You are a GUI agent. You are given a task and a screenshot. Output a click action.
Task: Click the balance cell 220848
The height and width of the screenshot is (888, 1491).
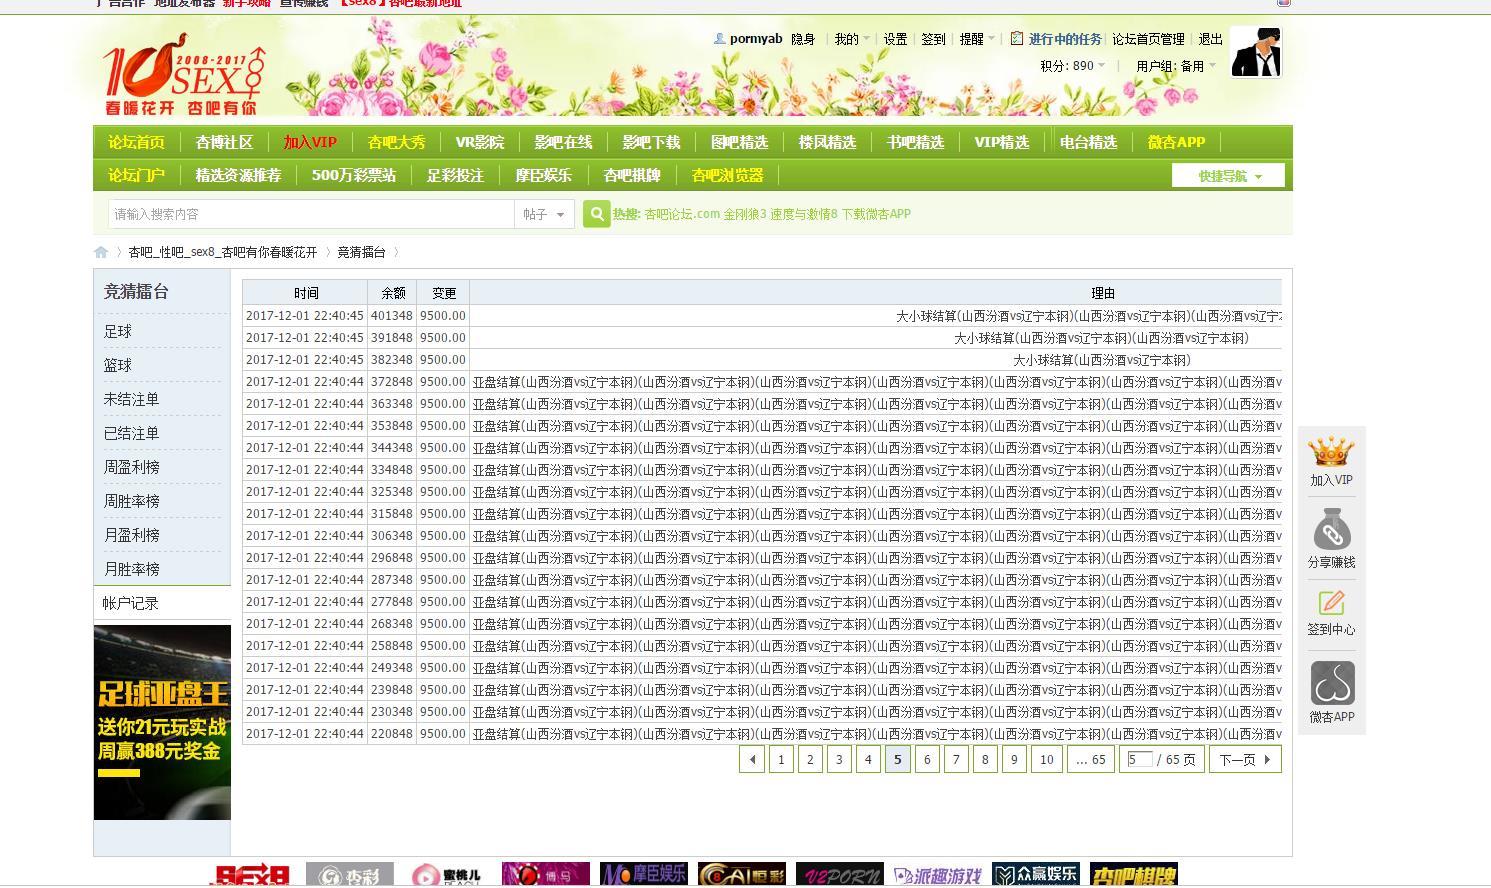(x=392, y=734)
